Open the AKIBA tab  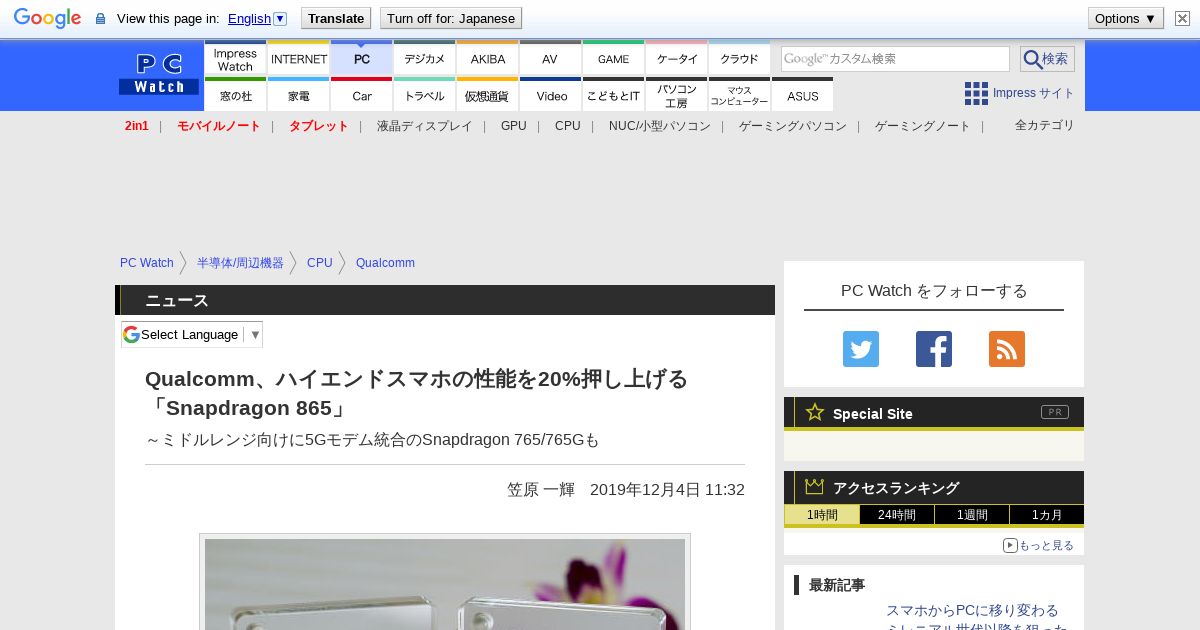tap(488, 58)
